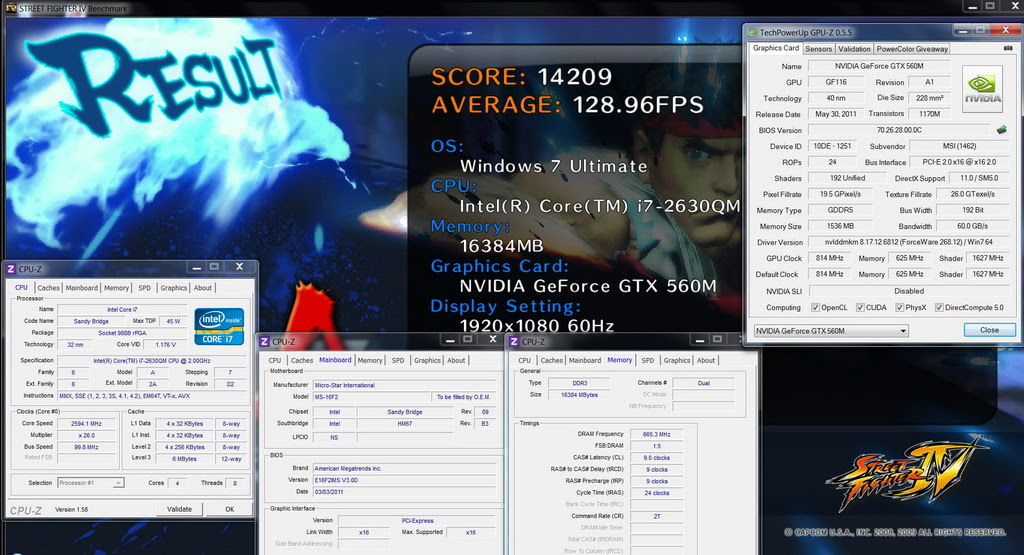Open the Caches tab in the processor window
The width and height of the screenshot is (1024, 555).
pos(48,288)
